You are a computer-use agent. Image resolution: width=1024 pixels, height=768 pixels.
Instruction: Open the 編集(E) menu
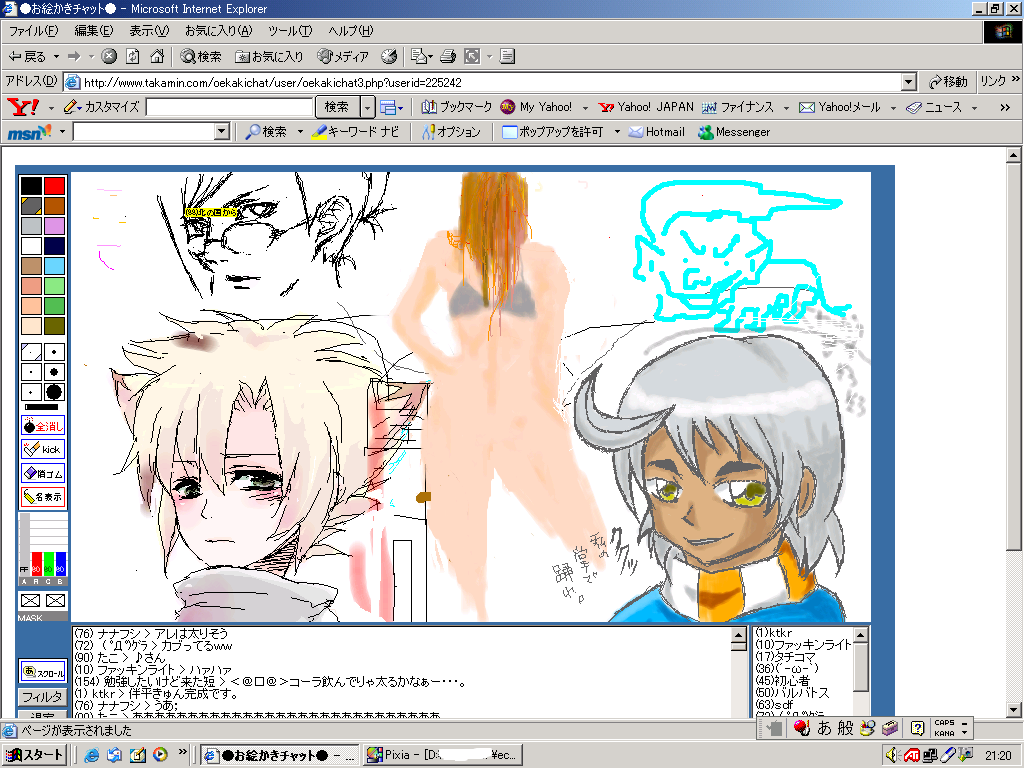pyautogui.click(x=93, y=31)
